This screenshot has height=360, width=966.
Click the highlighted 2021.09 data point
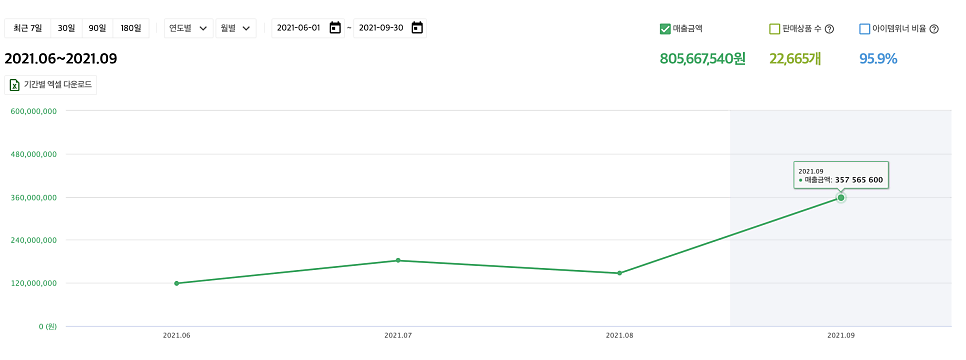tap(841, 198)
